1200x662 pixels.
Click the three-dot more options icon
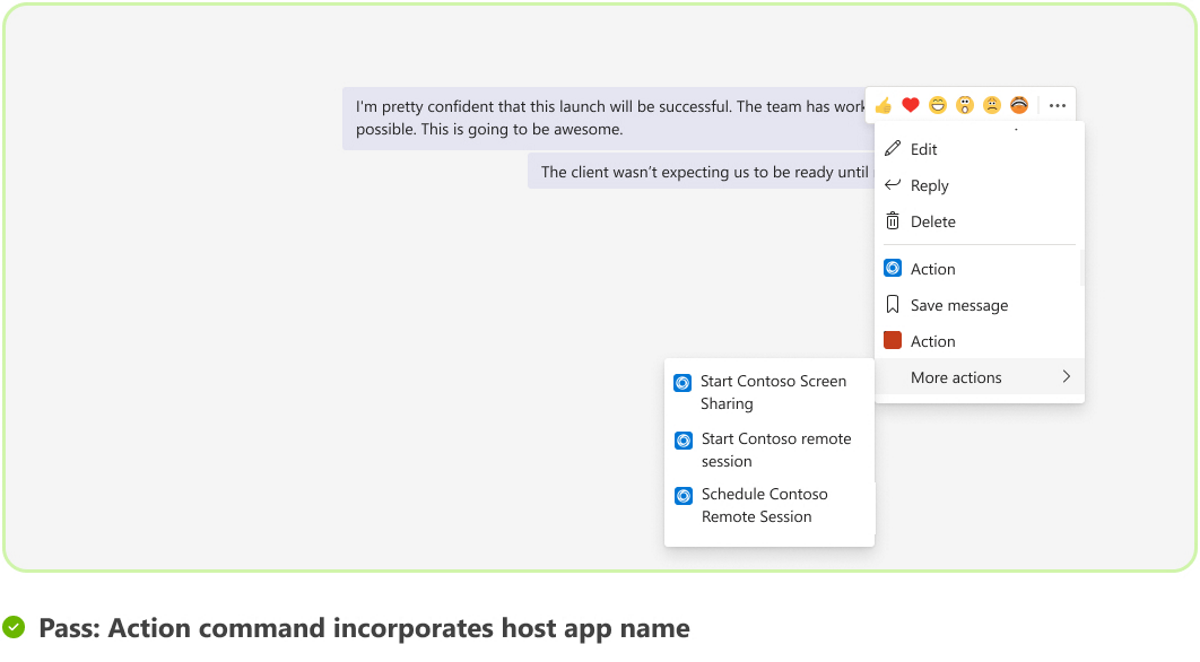point(1057,105)
